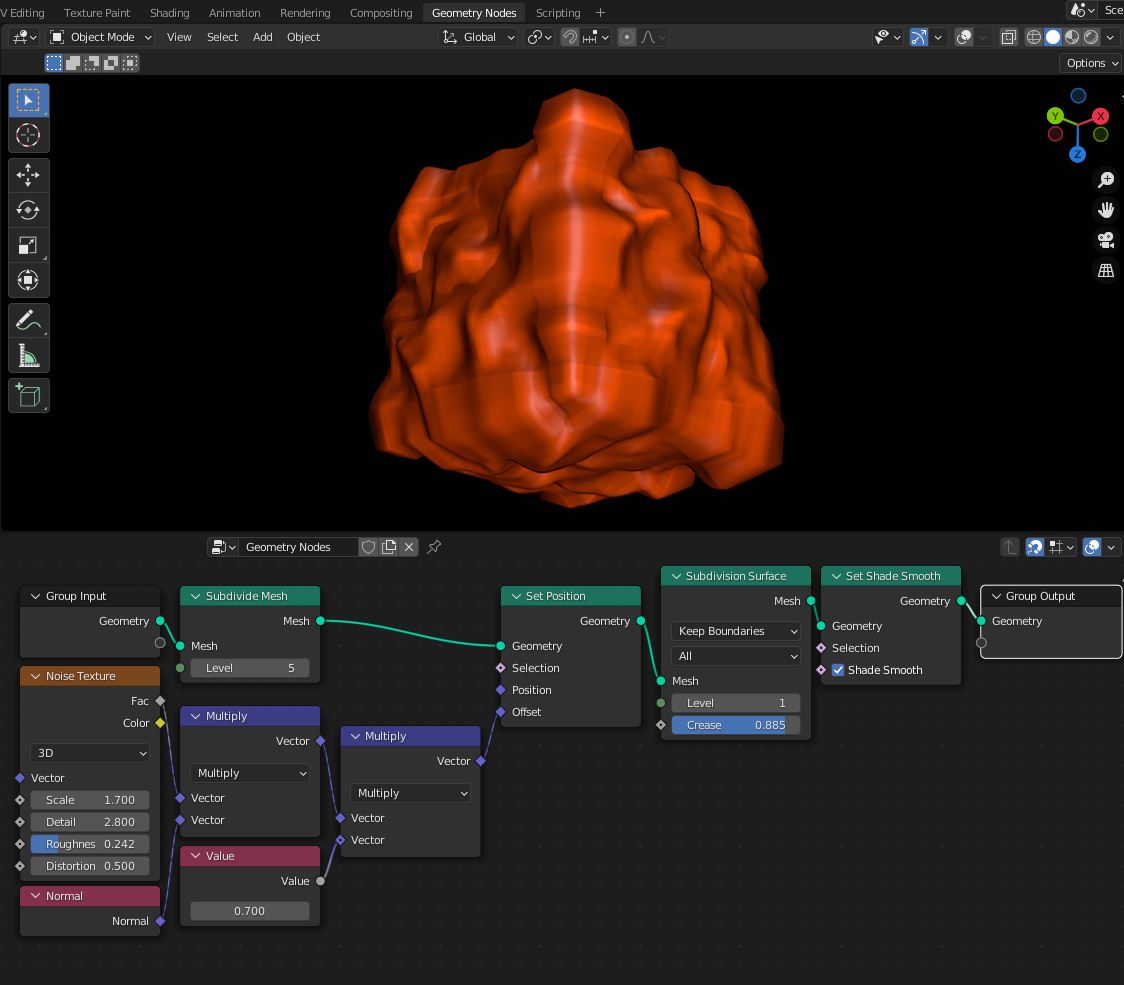Viewport: 1124px width, 985px height.
Task: Click the Value node 0.700 field
Action: 249,911
